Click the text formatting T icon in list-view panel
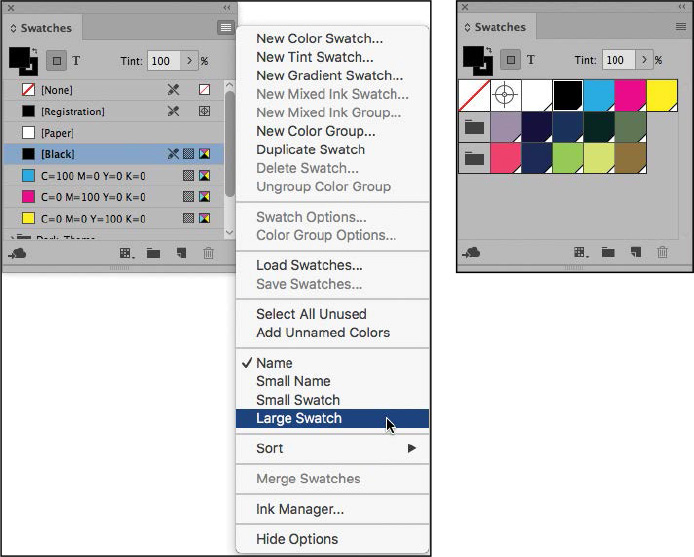Screen dimensions: 694x557 (x=75, y=61)
